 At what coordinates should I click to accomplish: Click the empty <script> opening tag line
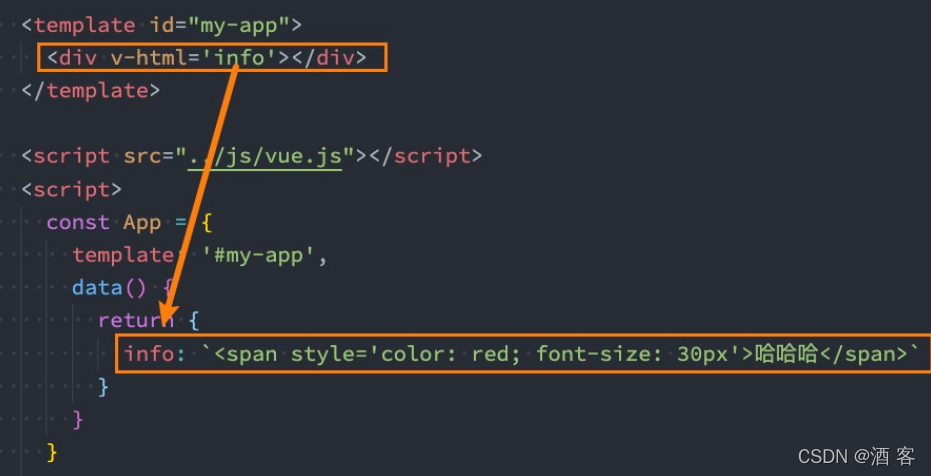72,189
